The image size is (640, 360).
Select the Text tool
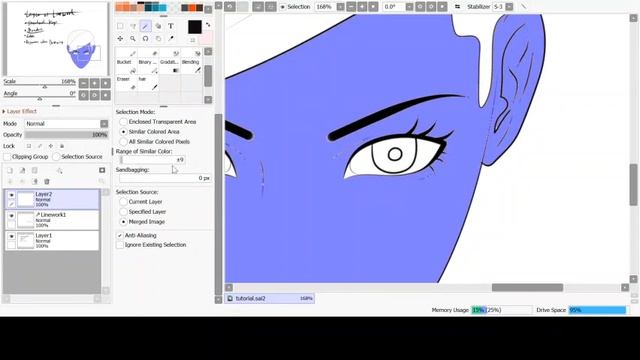tap(171, 26)
